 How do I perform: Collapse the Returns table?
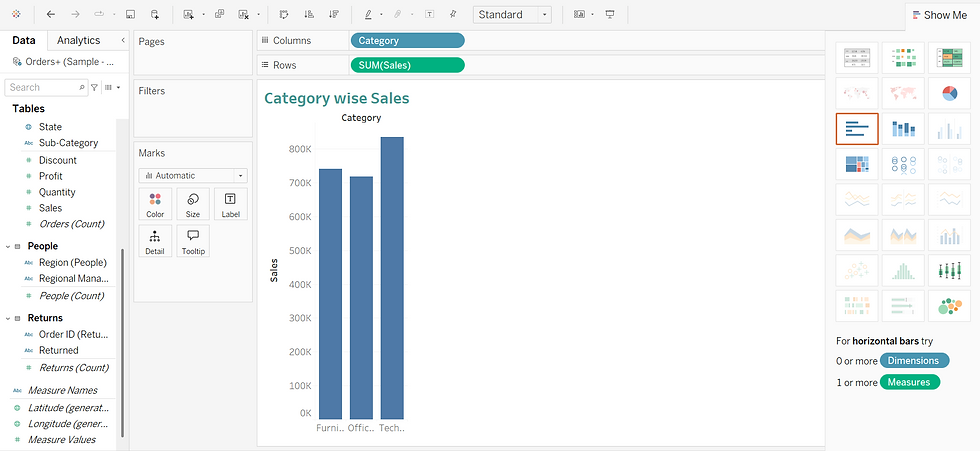(8, 318)
